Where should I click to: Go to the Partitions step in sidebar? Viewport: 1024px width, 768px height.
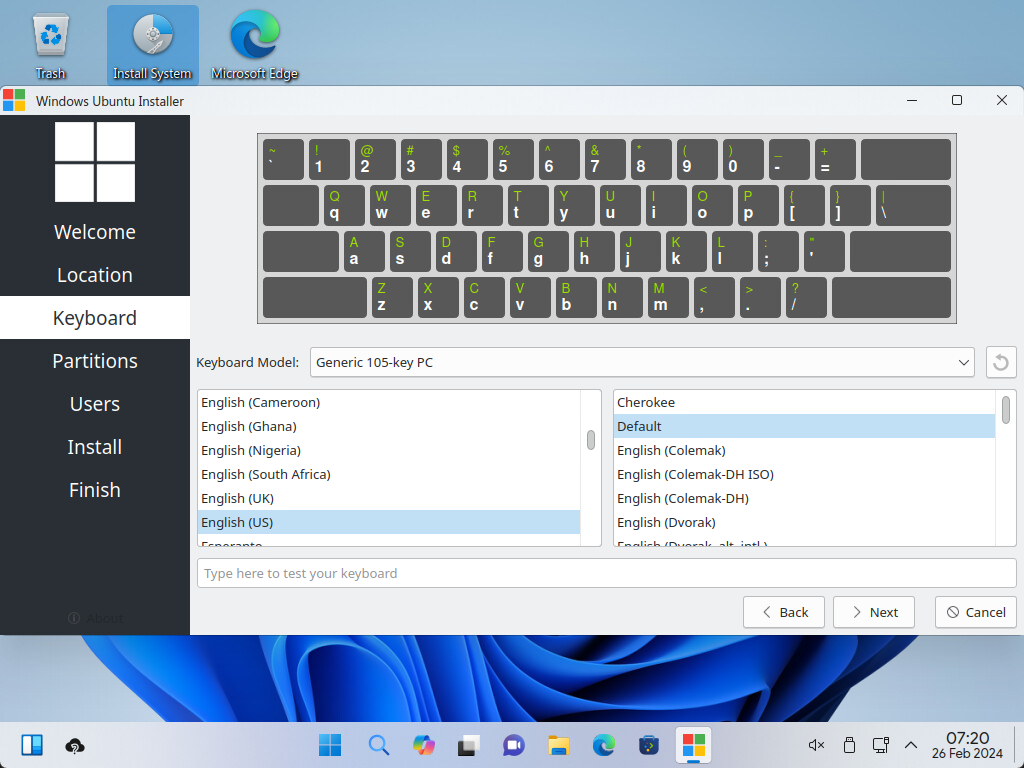tap(95, 361)
